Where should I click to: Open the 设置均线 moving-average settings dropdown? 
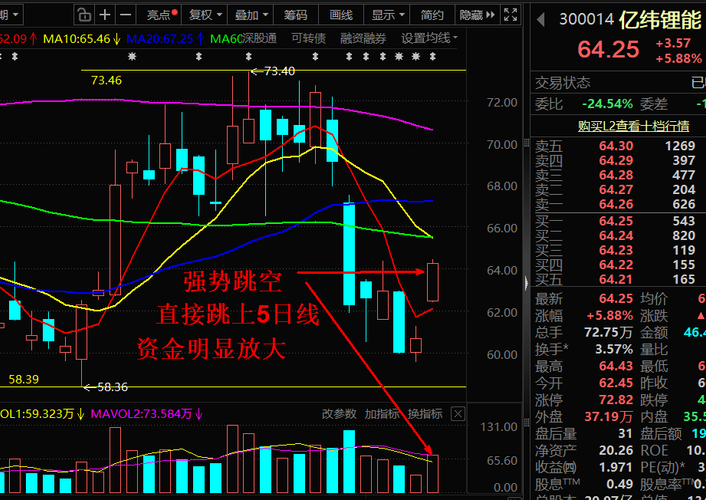[x=429, y=39]
